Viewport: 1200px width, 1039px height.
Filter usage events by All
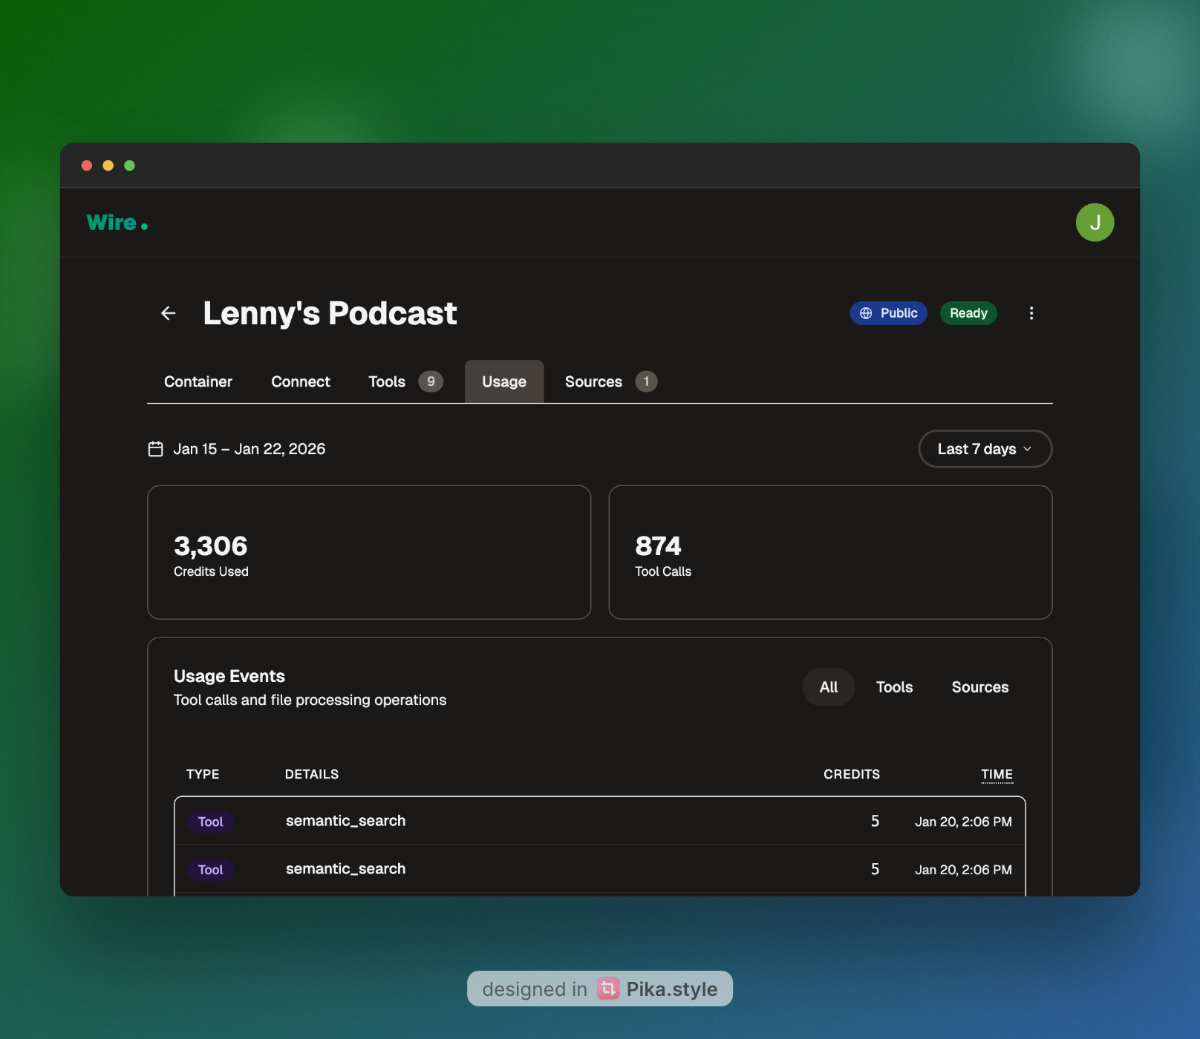click(828, 687)
